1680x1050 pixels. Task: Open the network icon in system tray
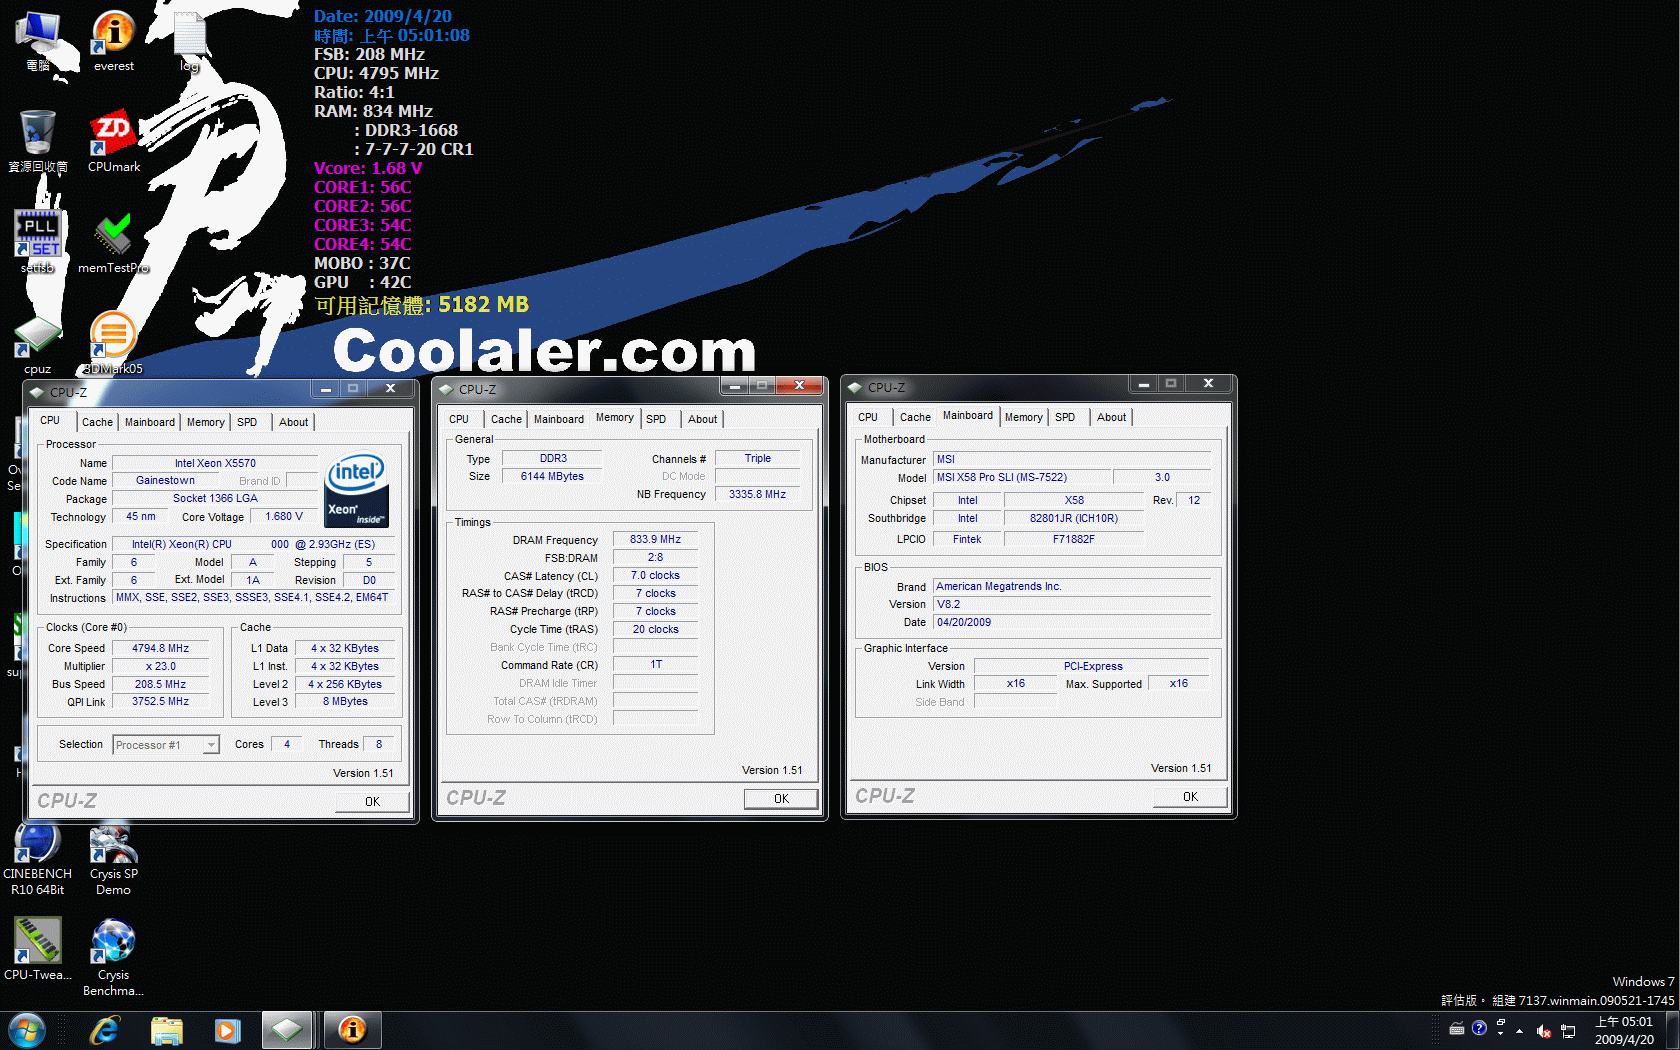pyautogui.click(x=1568, y=1031)
